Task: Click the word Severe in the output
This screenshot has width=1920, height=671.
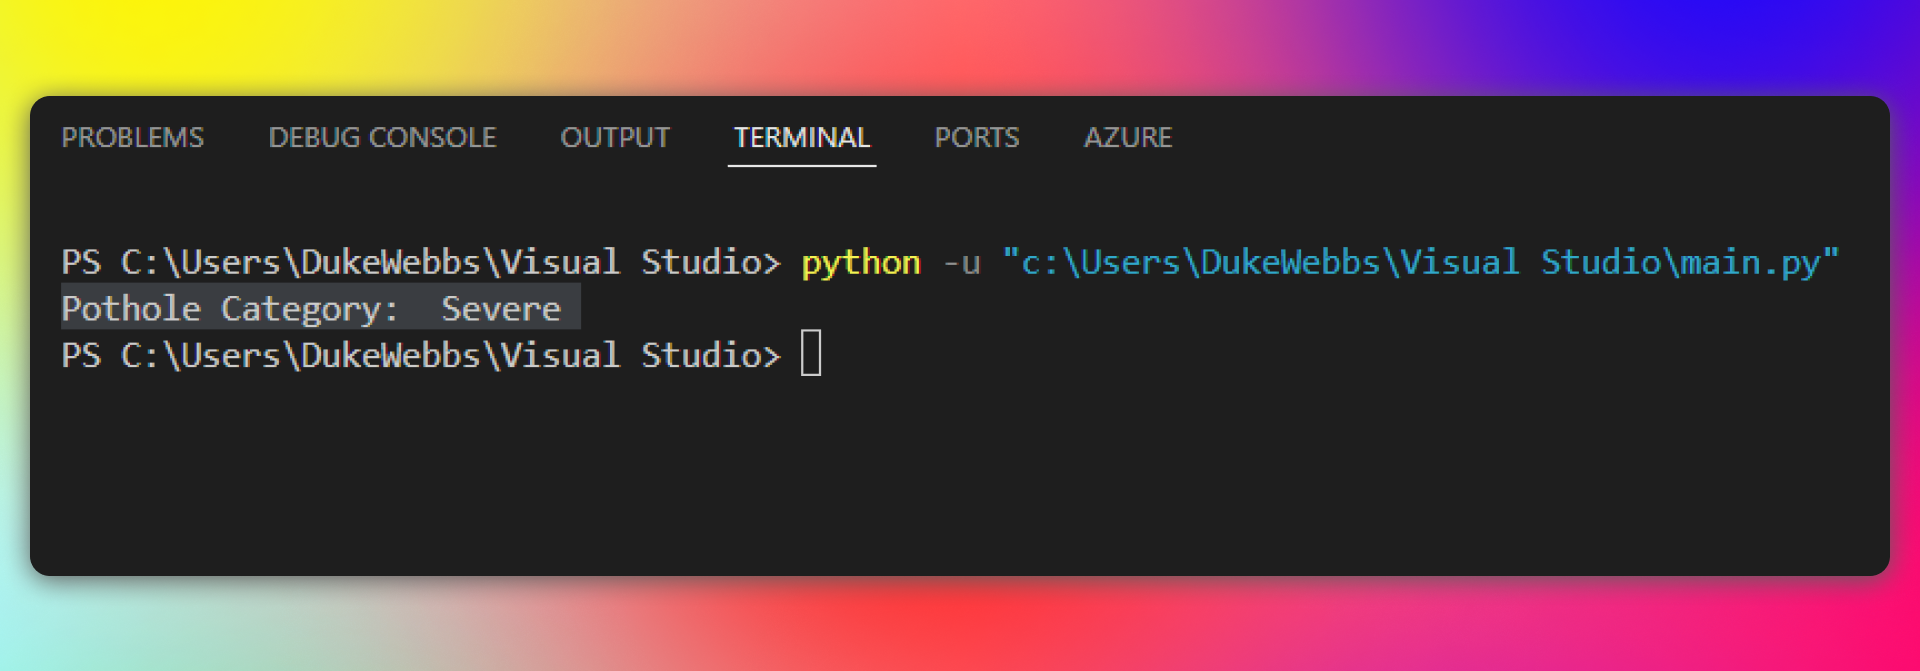Action: [501, 309]
